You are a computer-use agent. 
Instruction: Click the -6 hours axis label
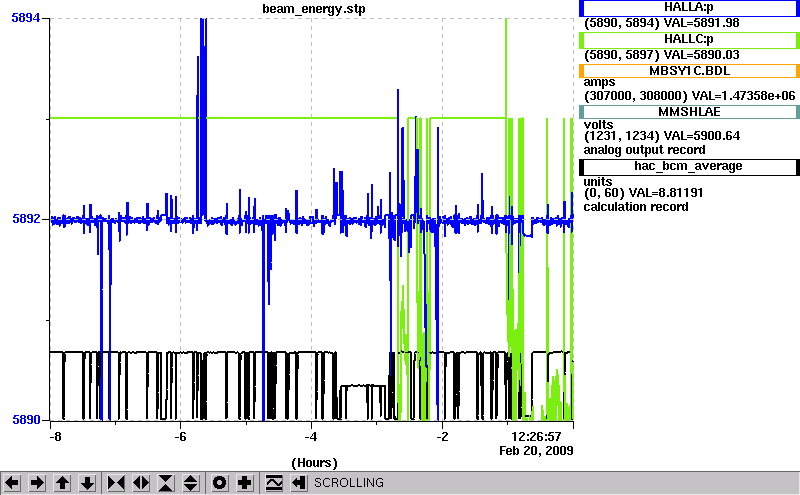180,437
